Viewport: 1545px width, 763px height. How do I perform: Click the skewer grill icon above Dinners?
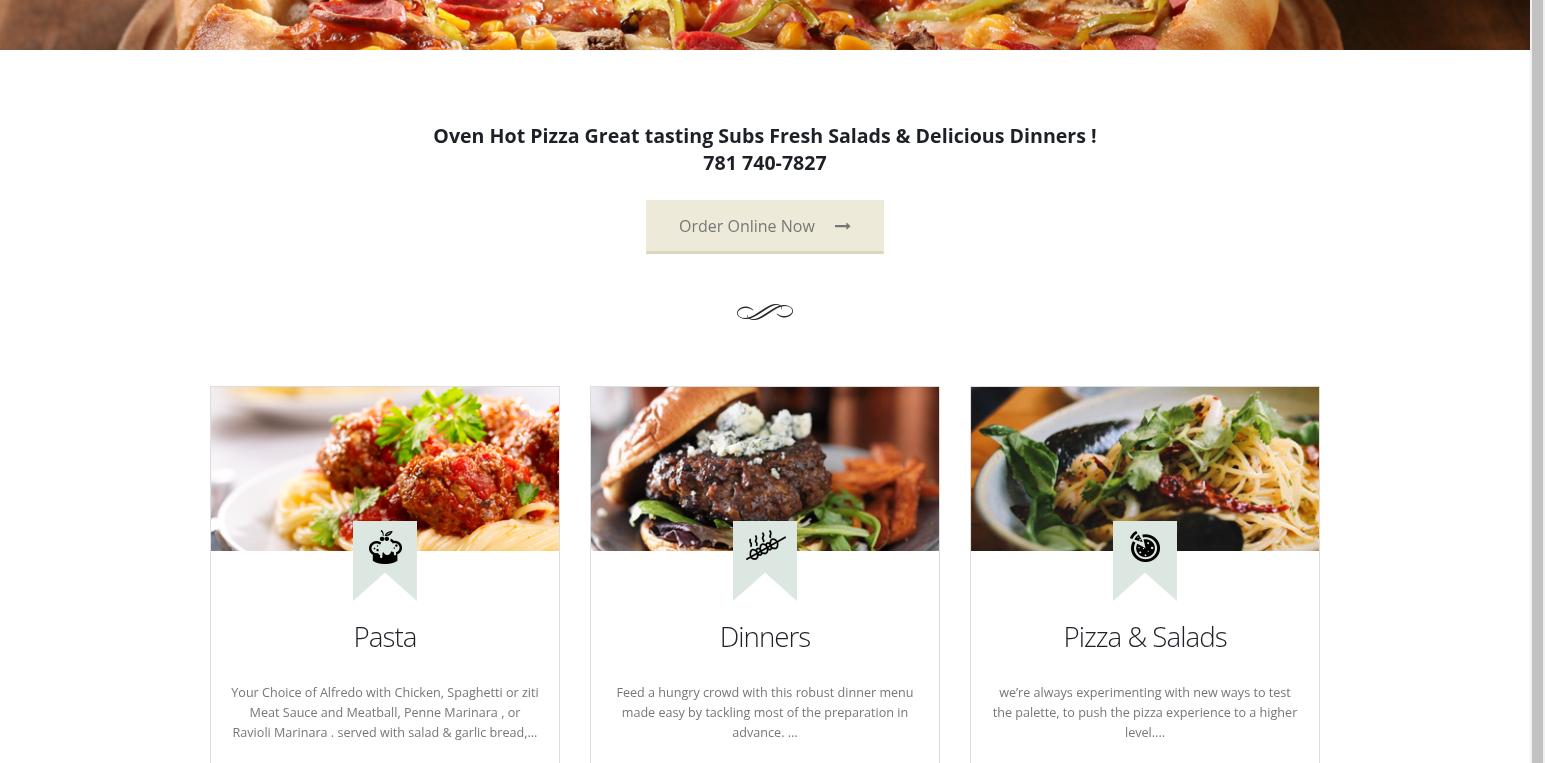[765, 547]
